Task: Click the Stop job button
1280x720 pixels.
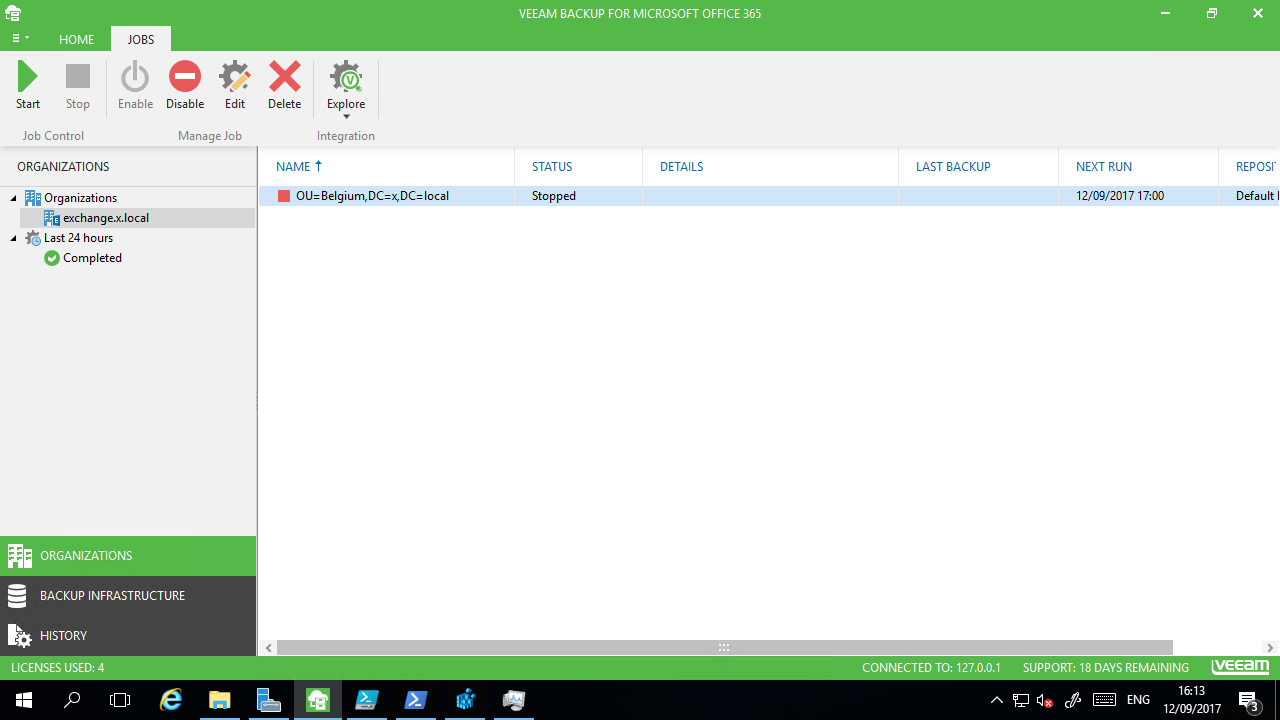Action: pos(78,85)
